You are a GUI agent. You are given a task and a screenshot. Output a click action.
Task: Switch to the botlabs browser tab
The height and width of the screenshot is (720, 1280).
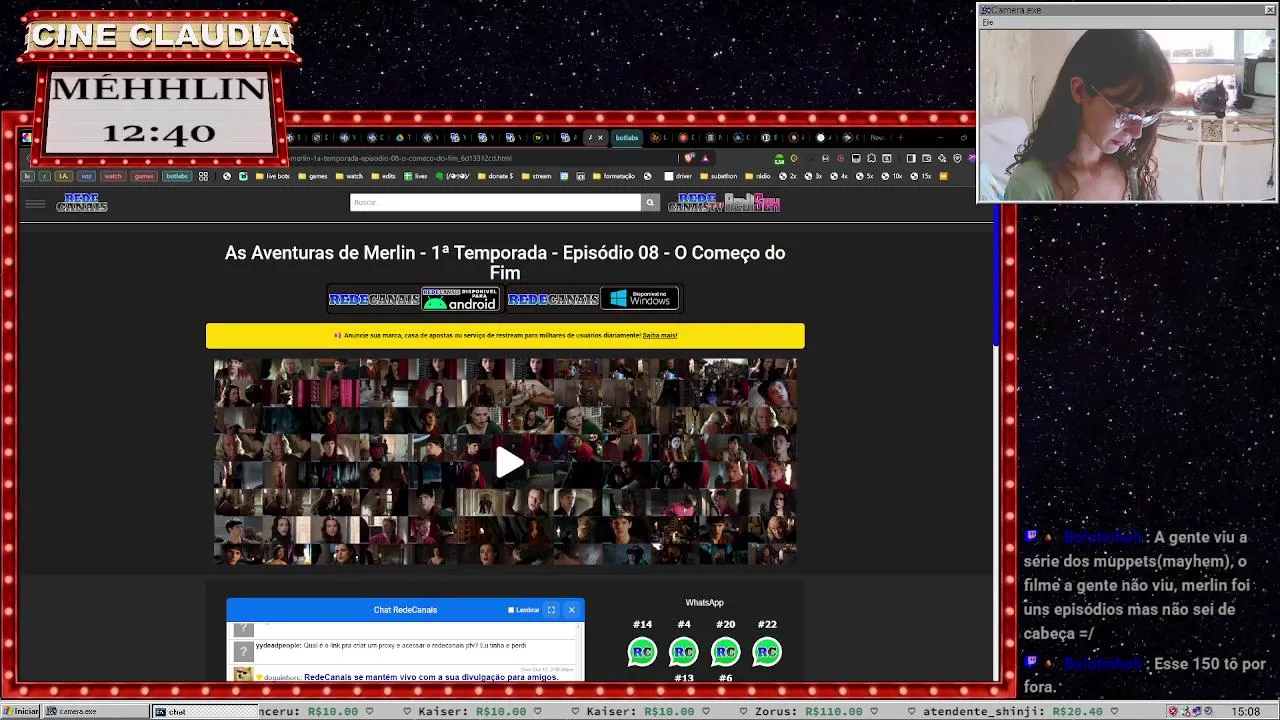coord(627,137)
